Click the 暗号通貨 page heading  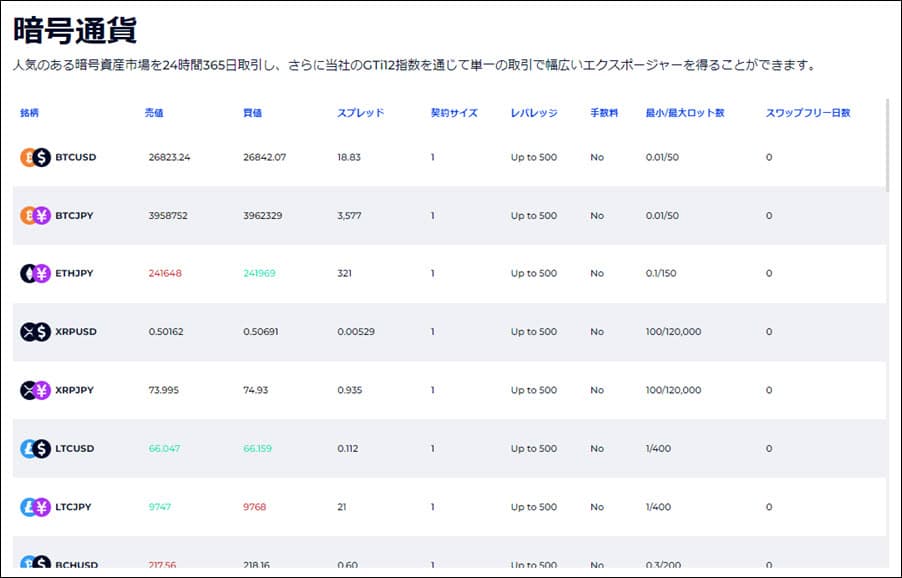[x=75, y=30]
